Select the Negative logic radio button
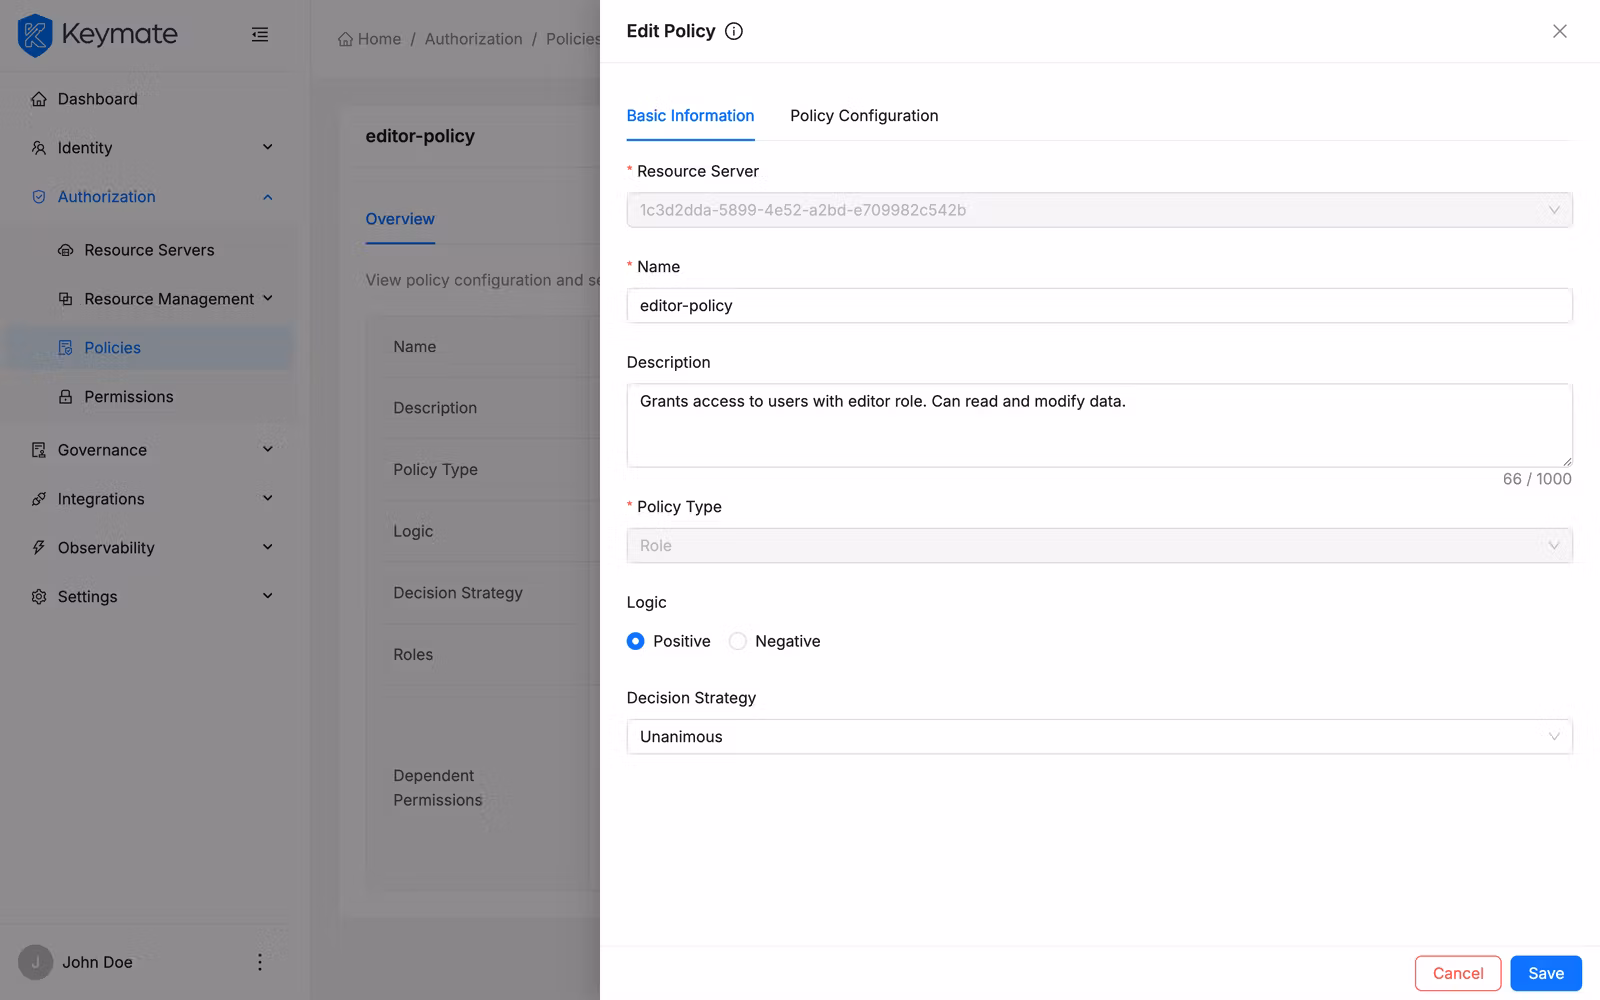The image size is (1600, 1000). 737,641
